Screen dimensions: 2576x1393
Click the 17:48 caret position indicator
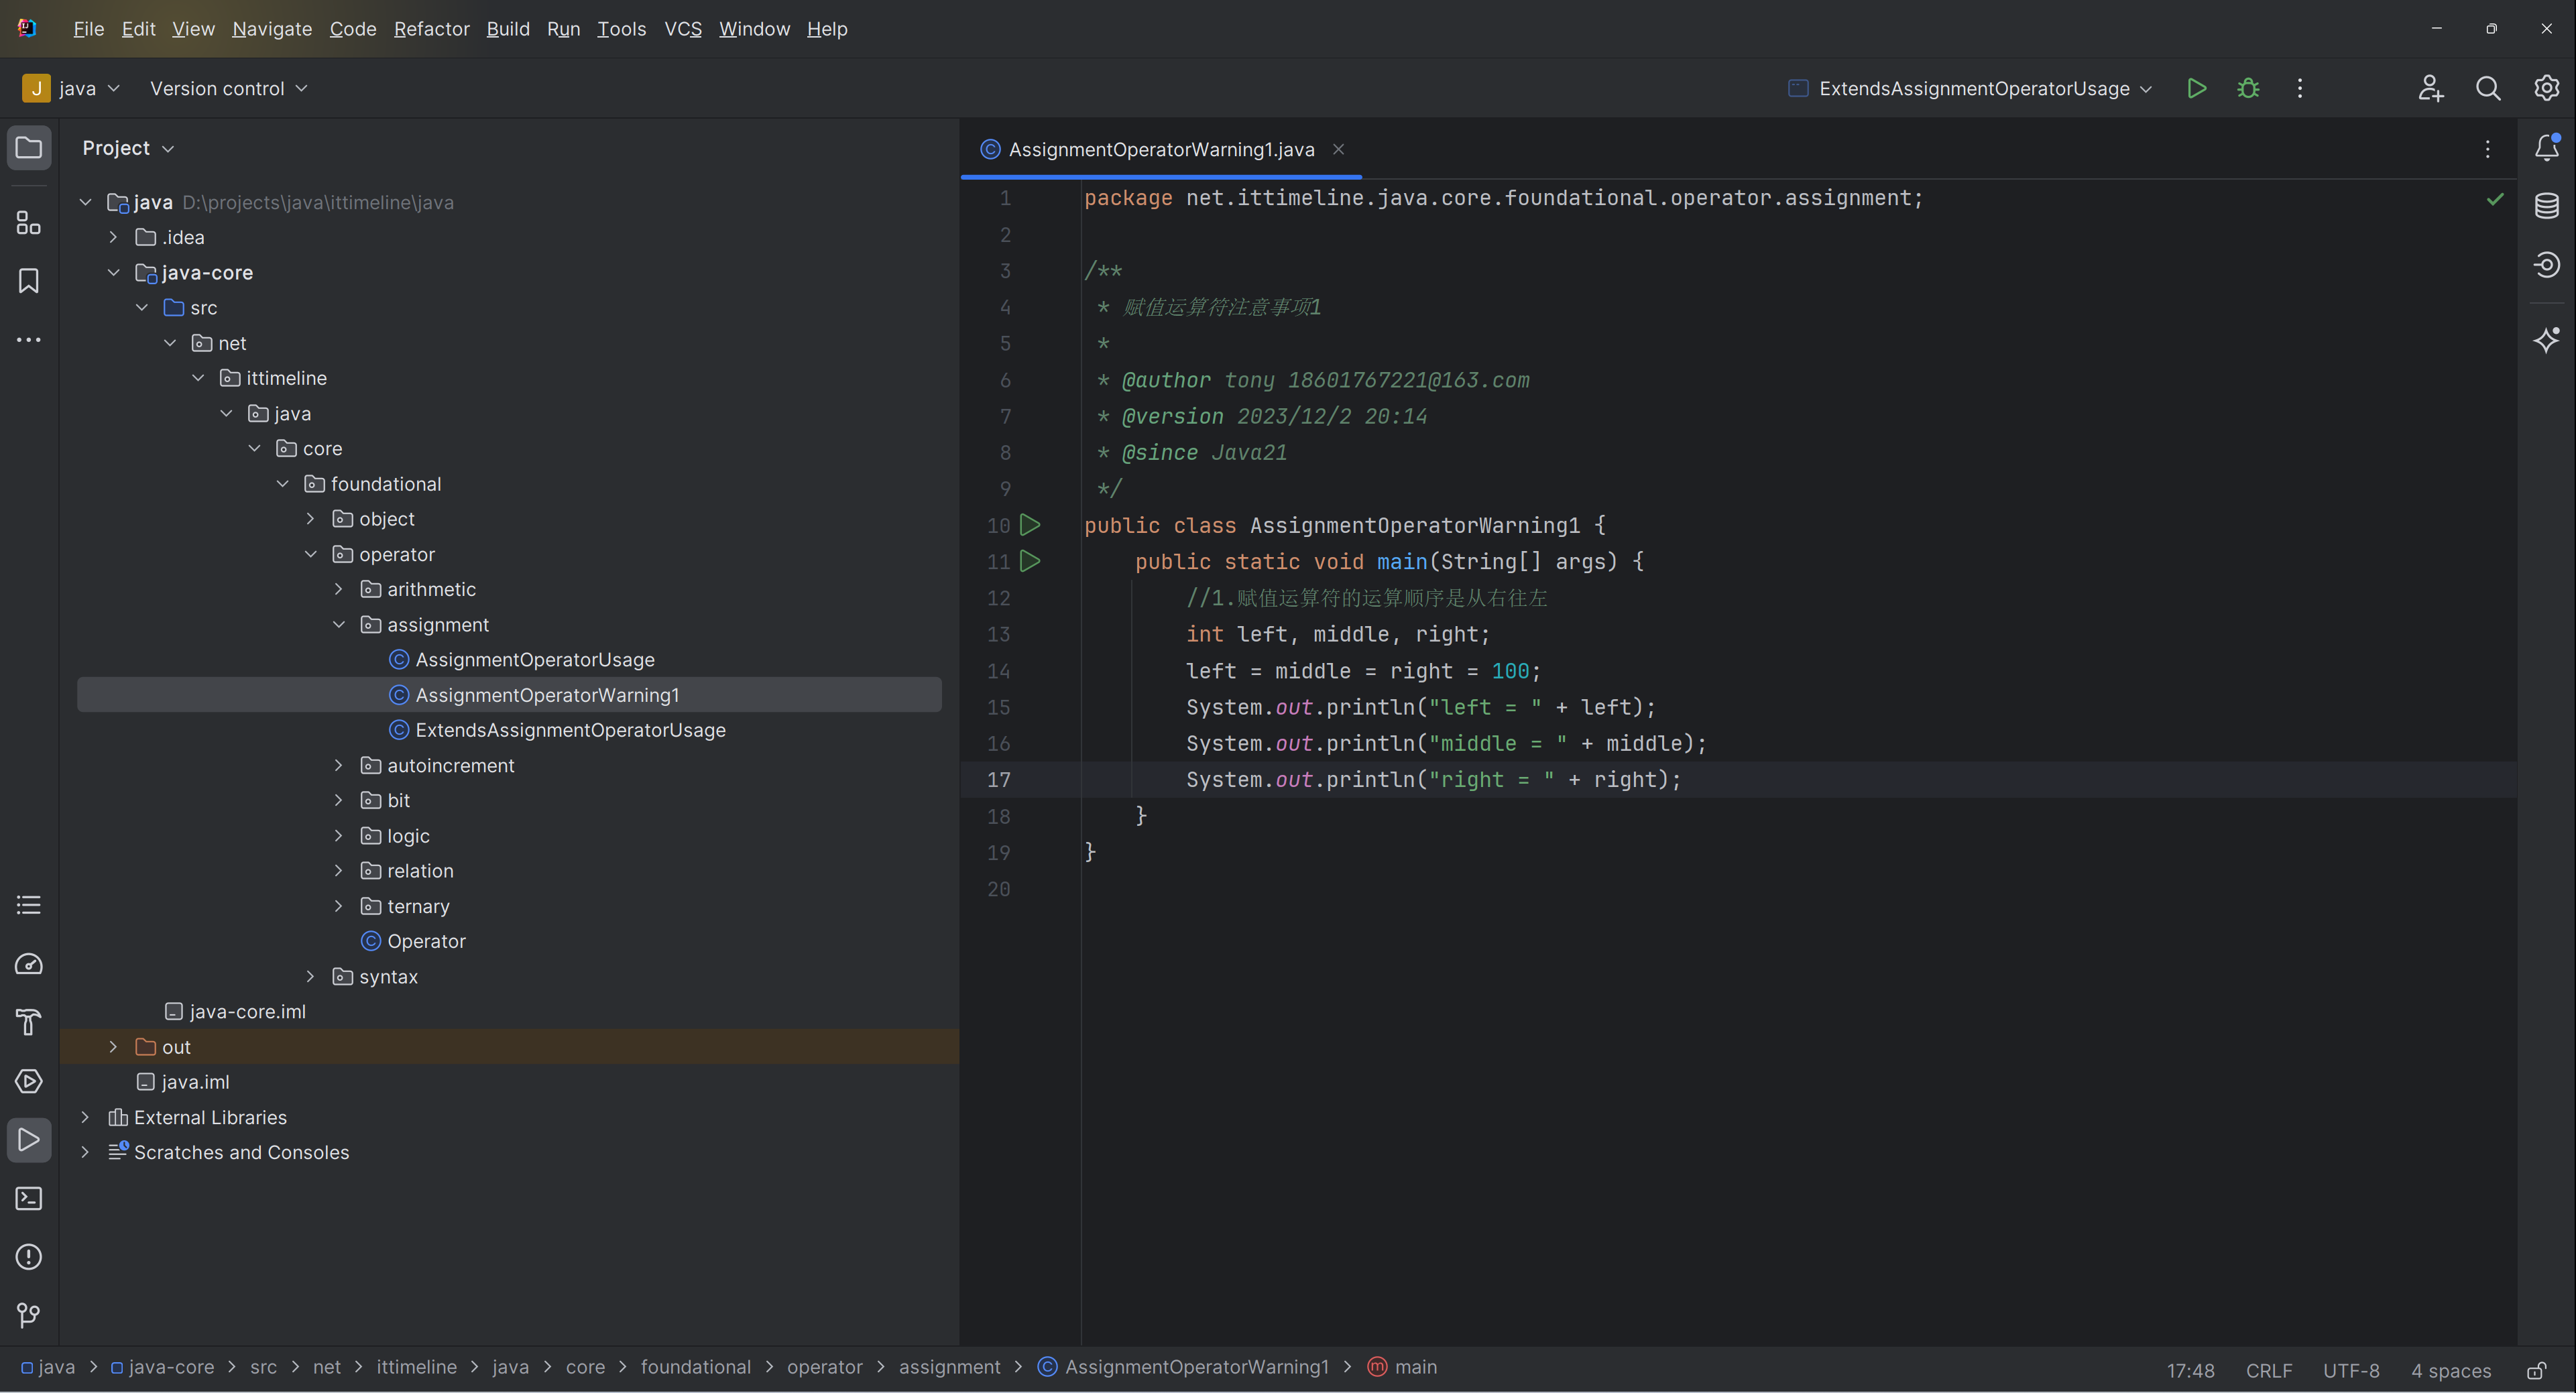coord(2190,1370)
